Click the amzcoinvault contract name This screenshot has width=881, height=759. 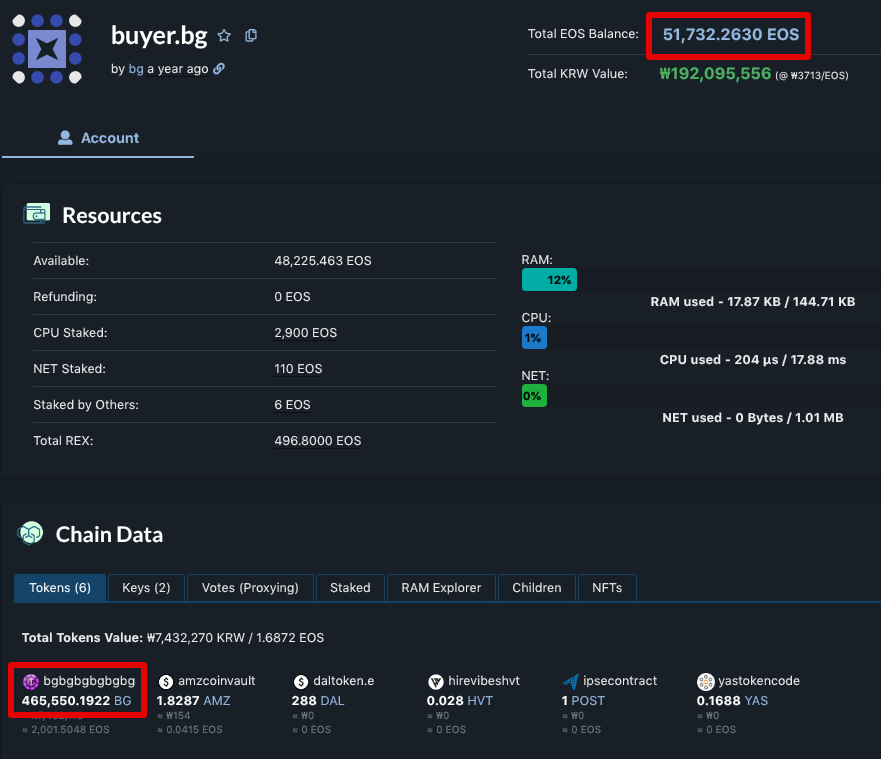tap(217, 681)
